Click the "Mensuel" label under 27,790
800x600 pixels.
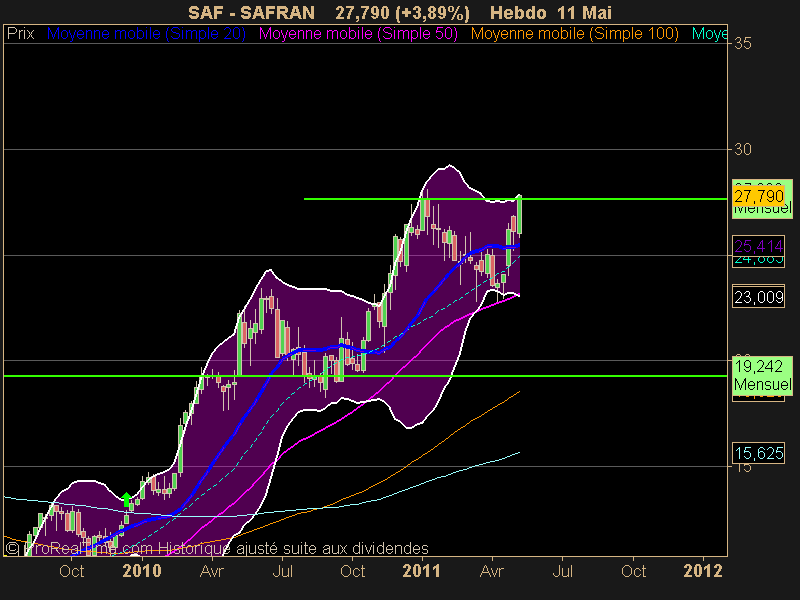(x=763, y=209)
